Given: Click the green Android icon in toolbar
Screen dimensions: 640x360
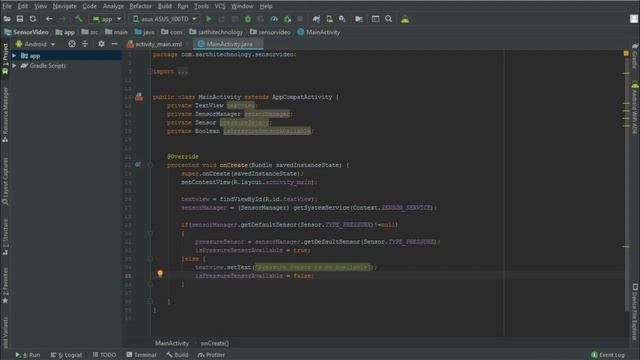Looking at the screenshot, I should point(405,19).
